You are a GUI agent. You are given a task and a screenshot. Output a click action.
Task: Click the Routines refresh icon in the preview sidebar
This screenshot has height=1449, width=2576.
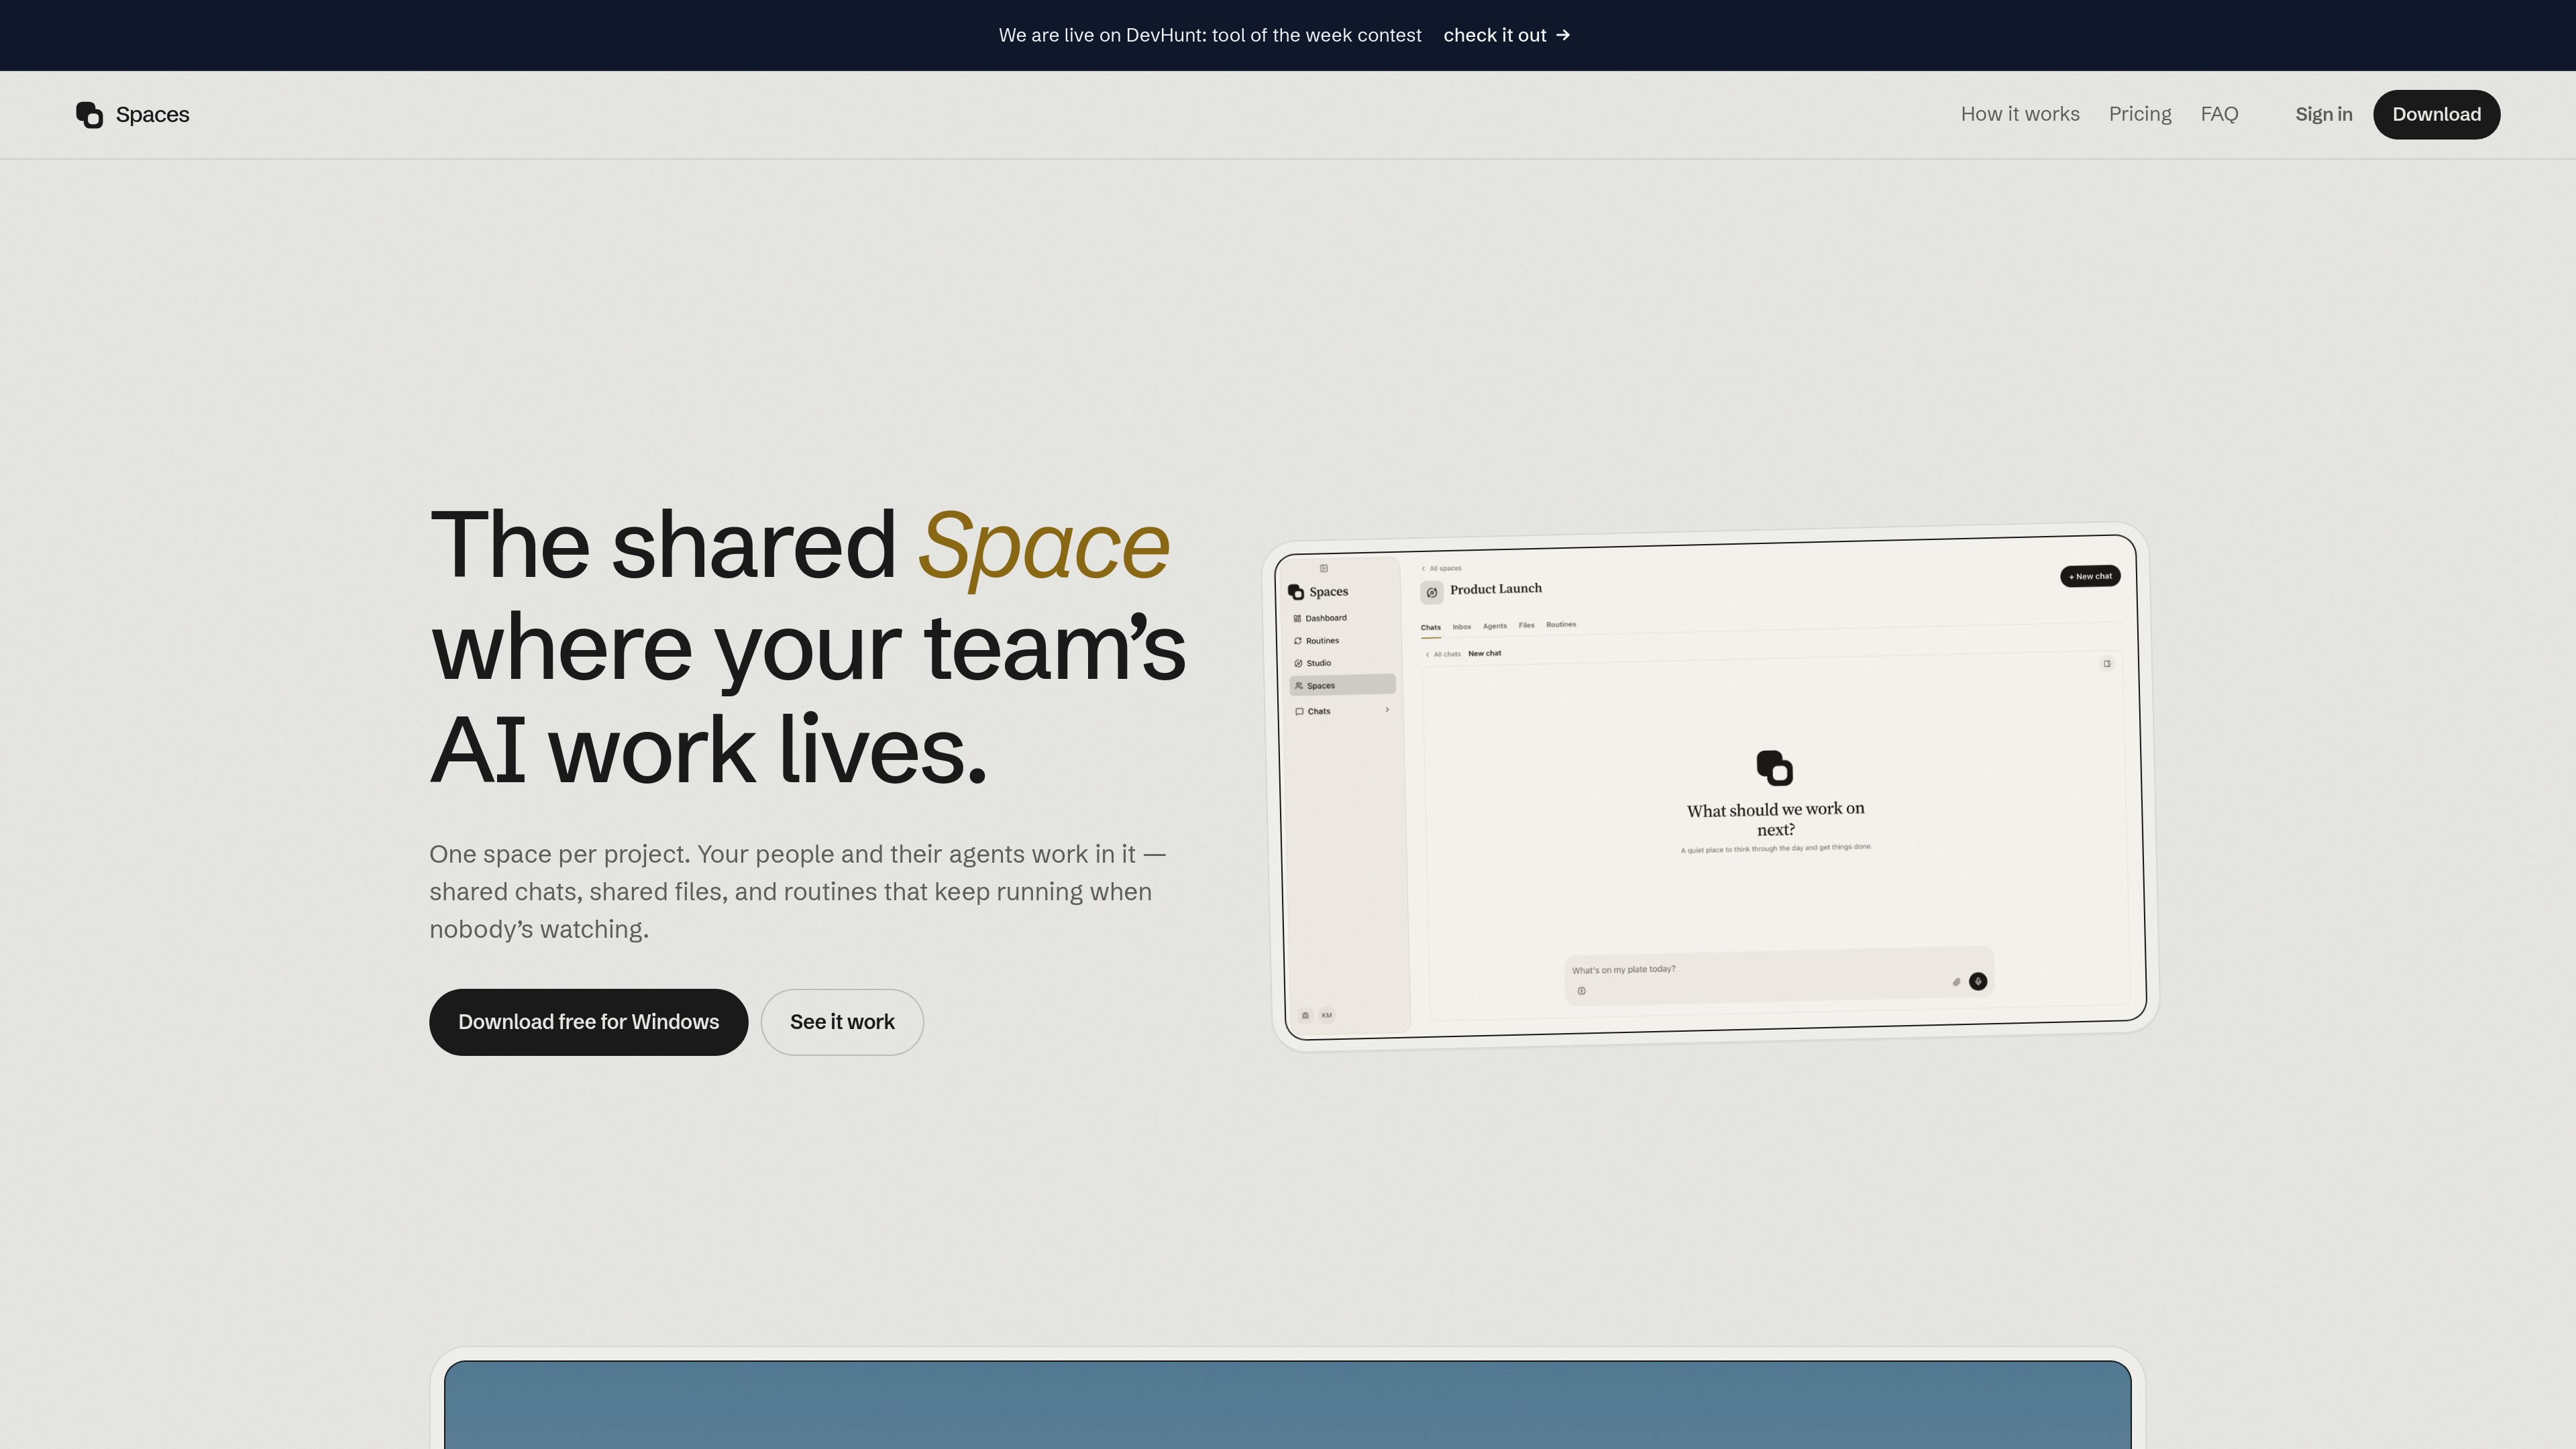pyautogui.click(x=1298, y=641)
